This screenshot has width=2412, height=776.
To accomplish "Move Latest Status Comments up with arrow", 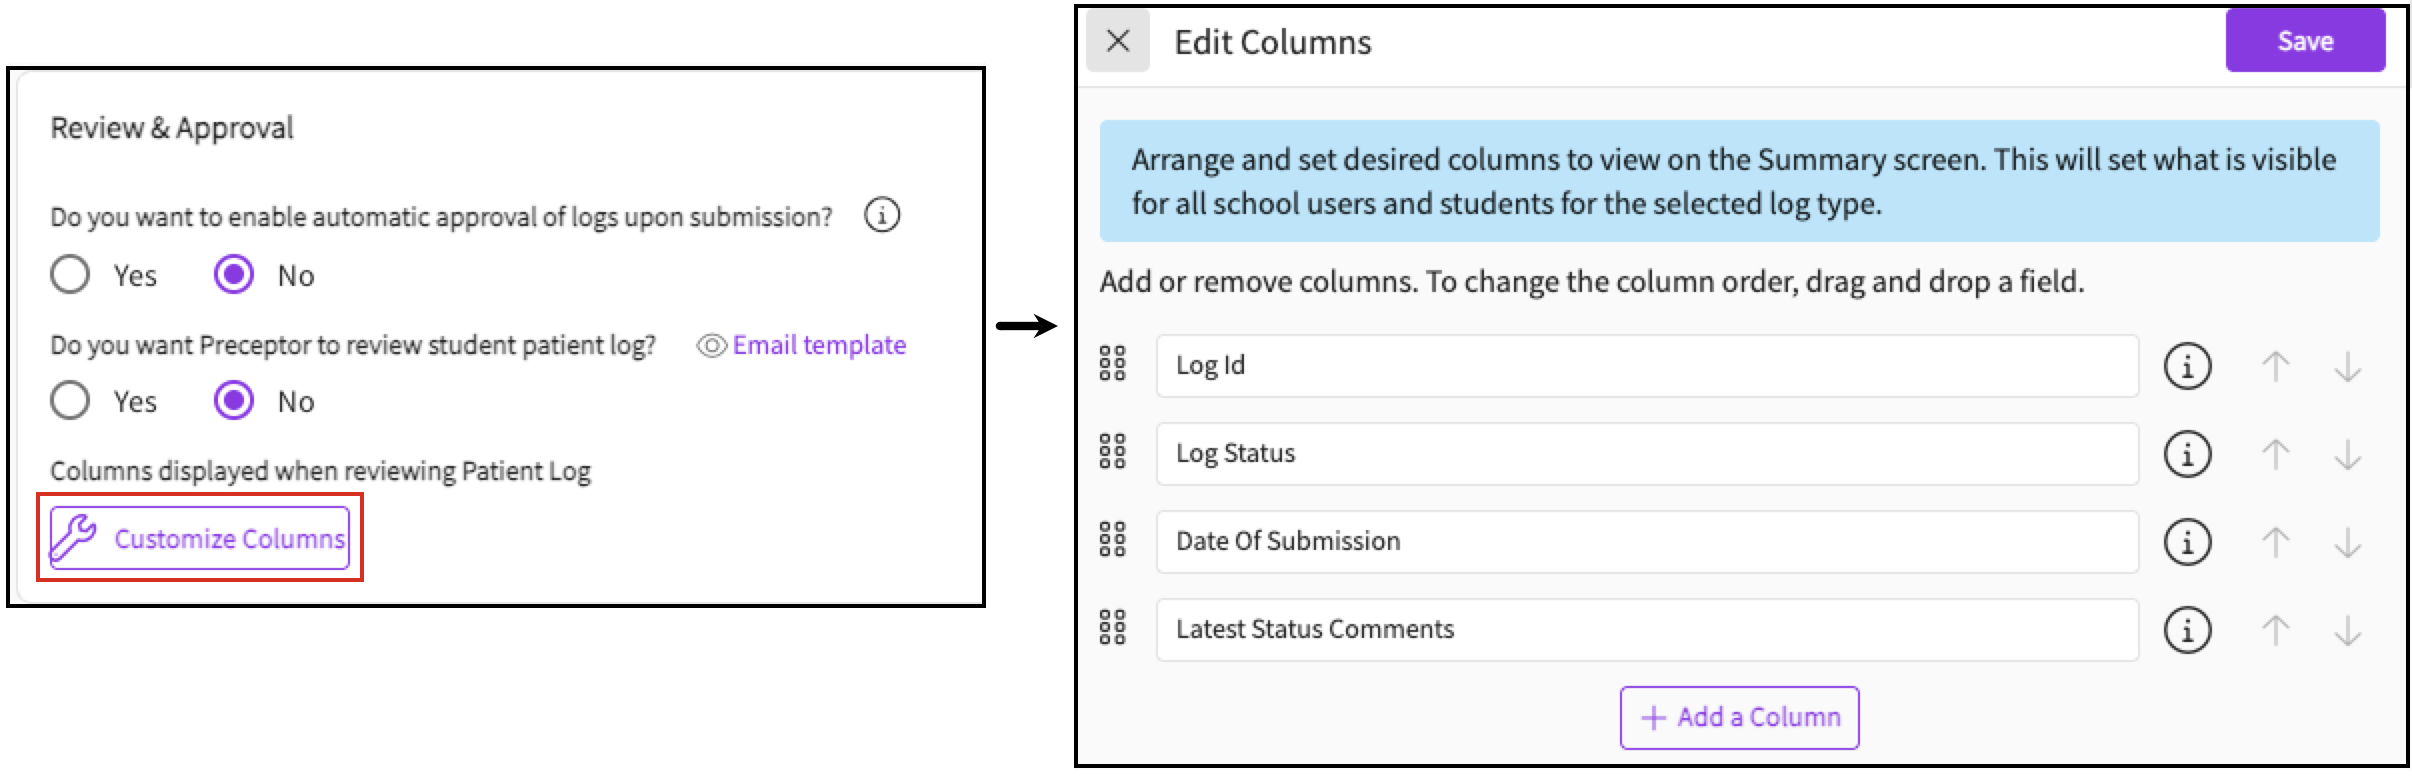I will pos(2275,631).
